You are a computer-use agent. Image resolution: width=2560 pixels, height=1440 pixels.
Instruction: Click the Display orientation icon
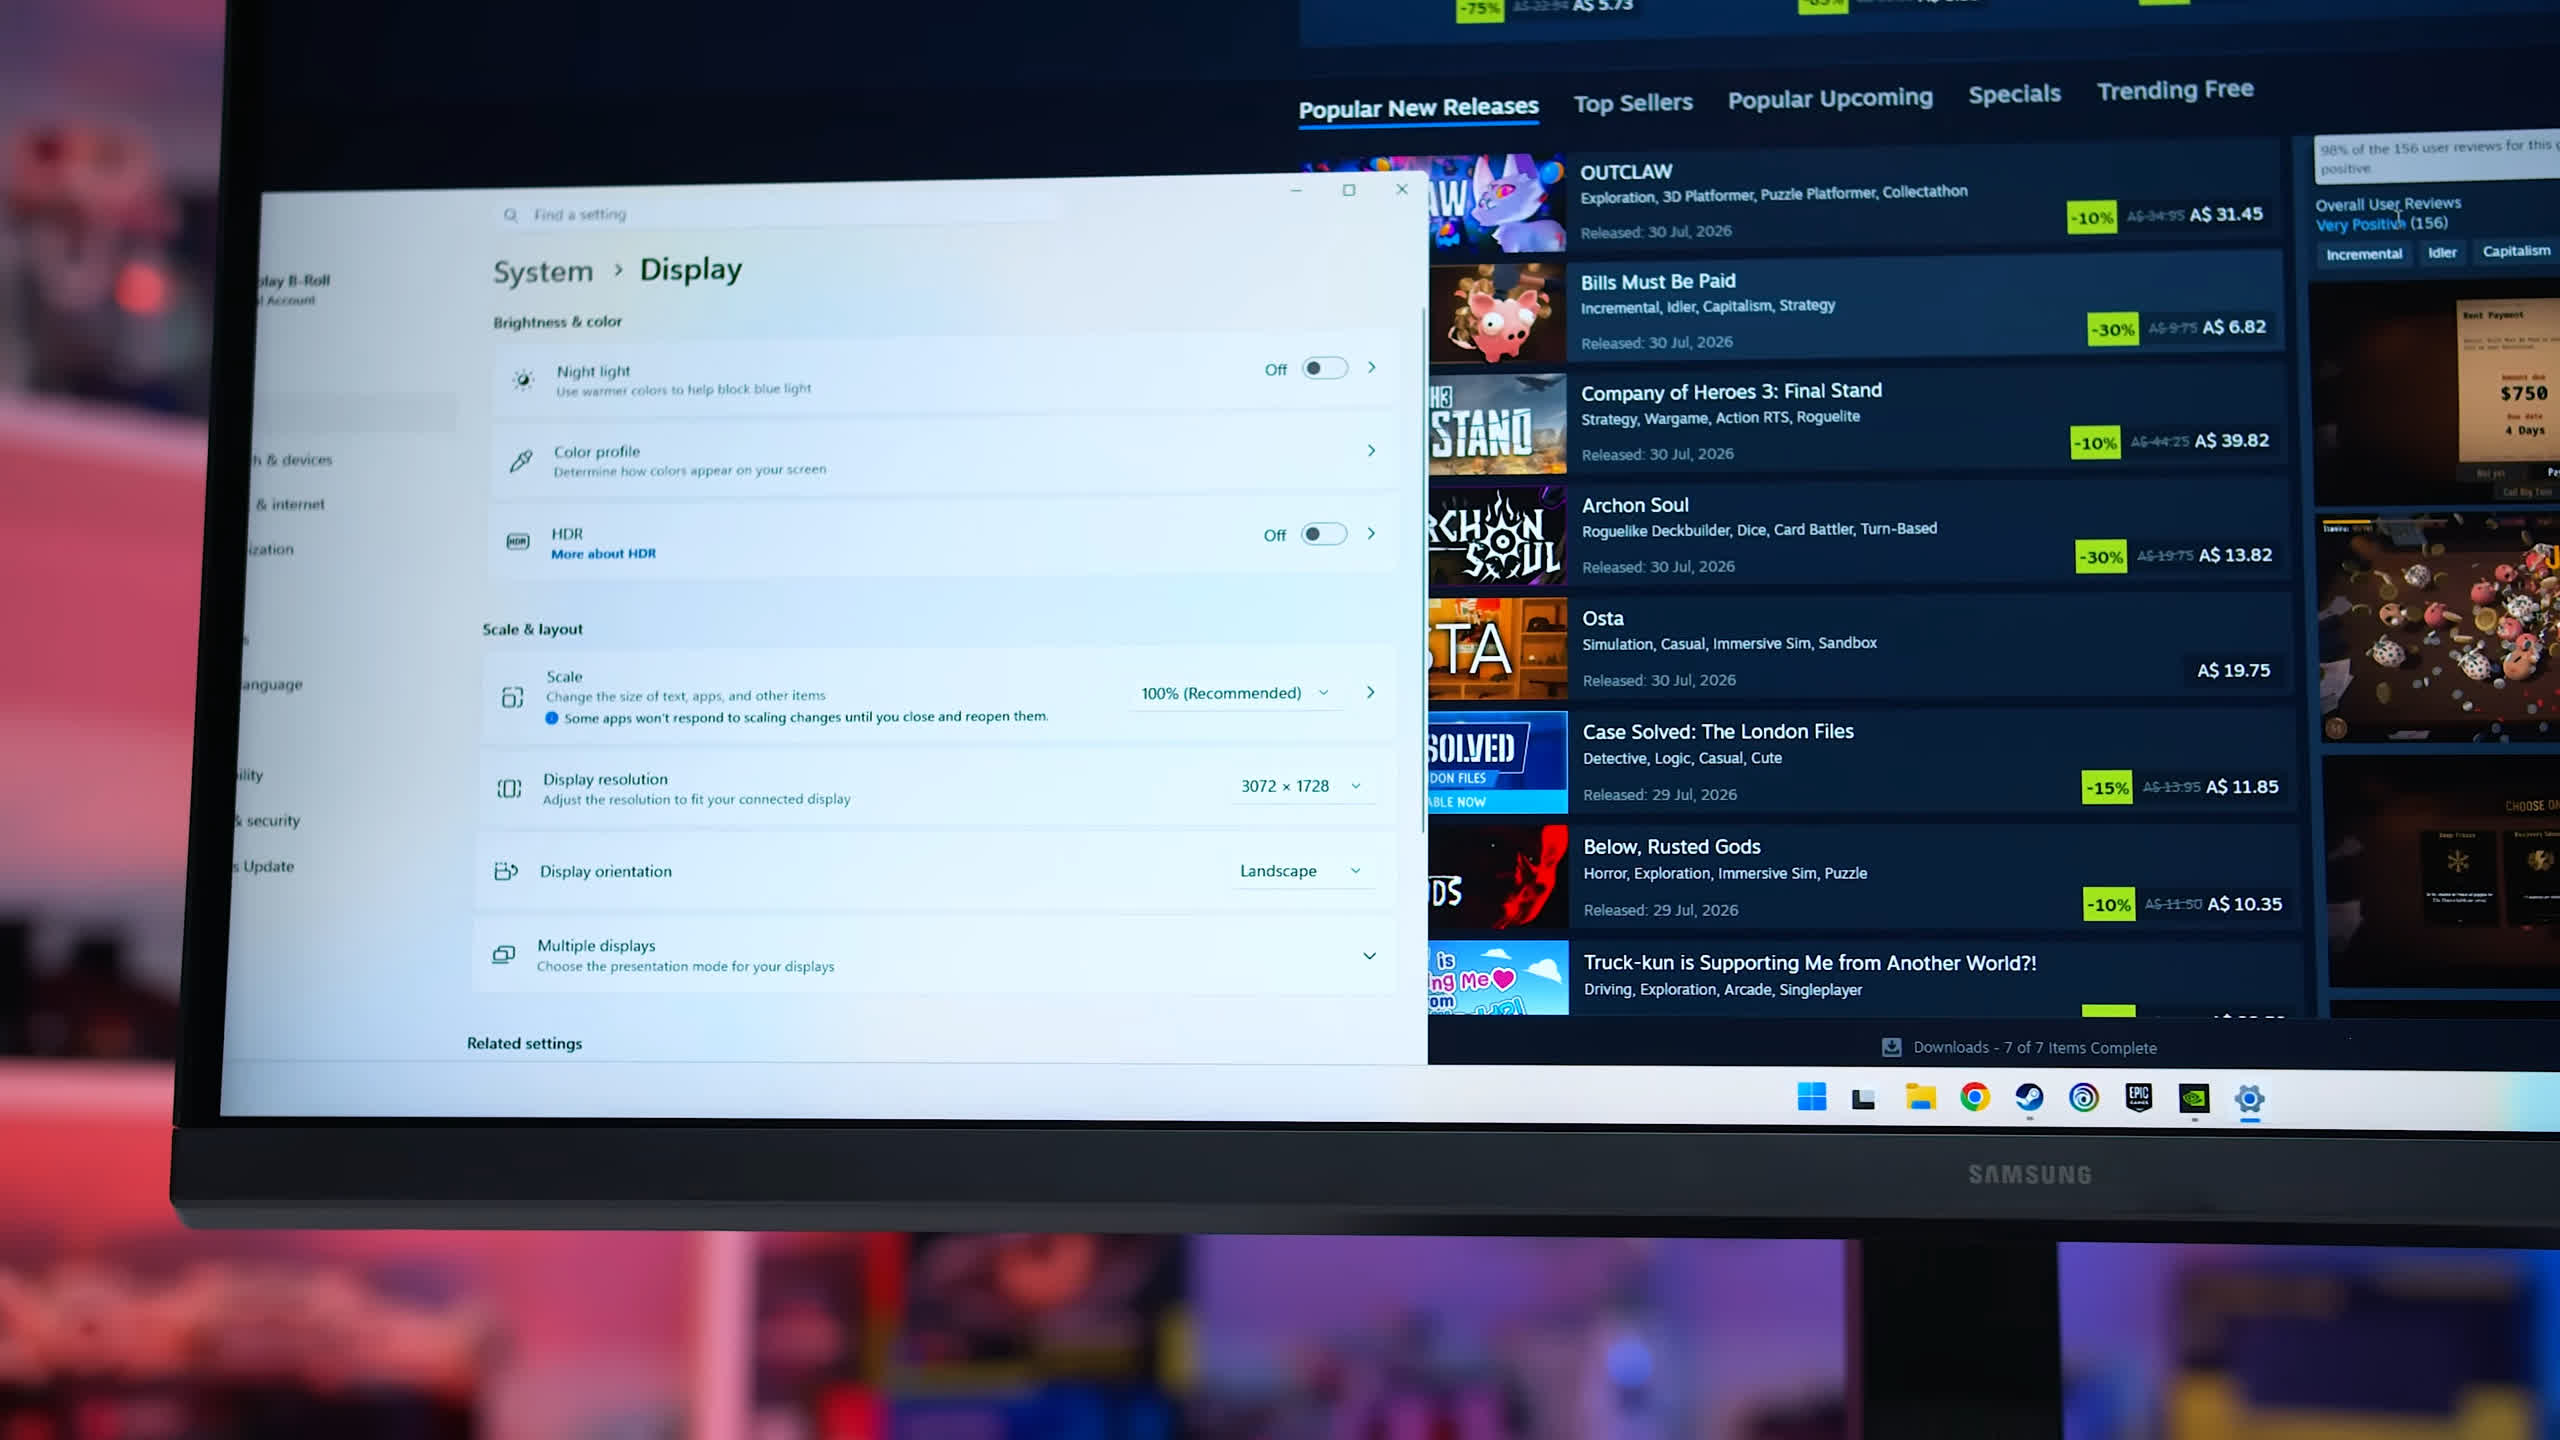tap(506, 871)
